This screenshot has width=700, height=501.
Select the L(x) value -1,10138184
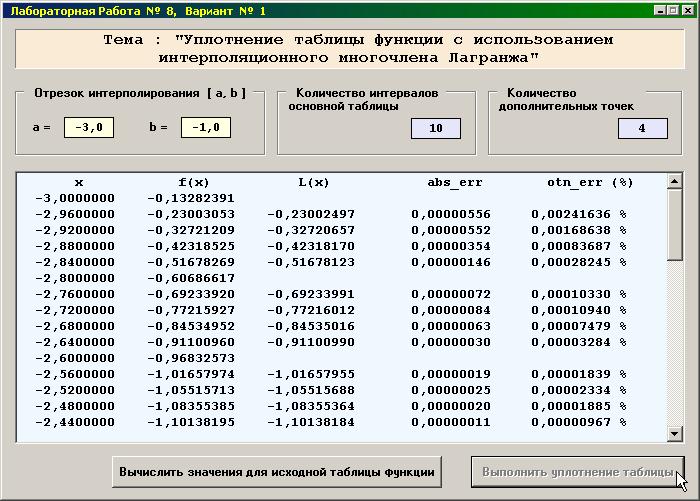coord(311,422)
